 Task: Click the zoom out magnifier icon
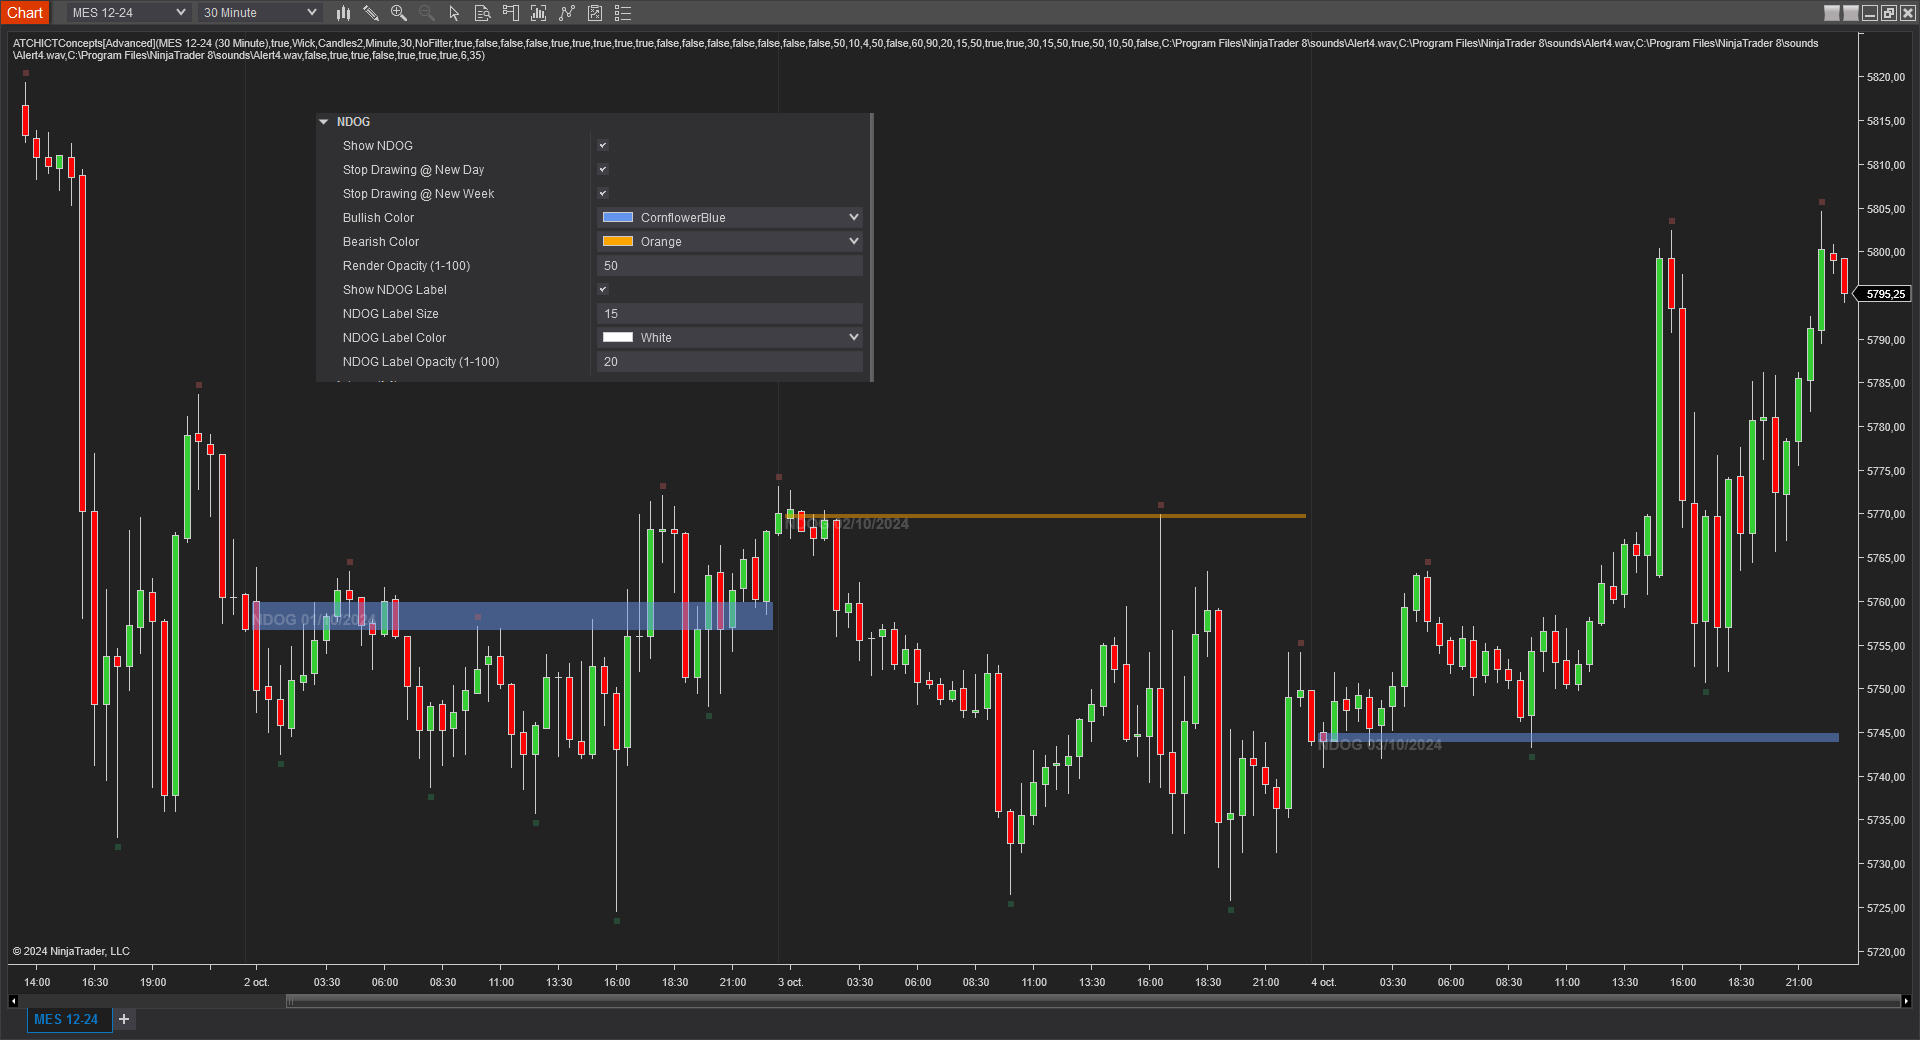pyautogui.click(x=427, y=13)
